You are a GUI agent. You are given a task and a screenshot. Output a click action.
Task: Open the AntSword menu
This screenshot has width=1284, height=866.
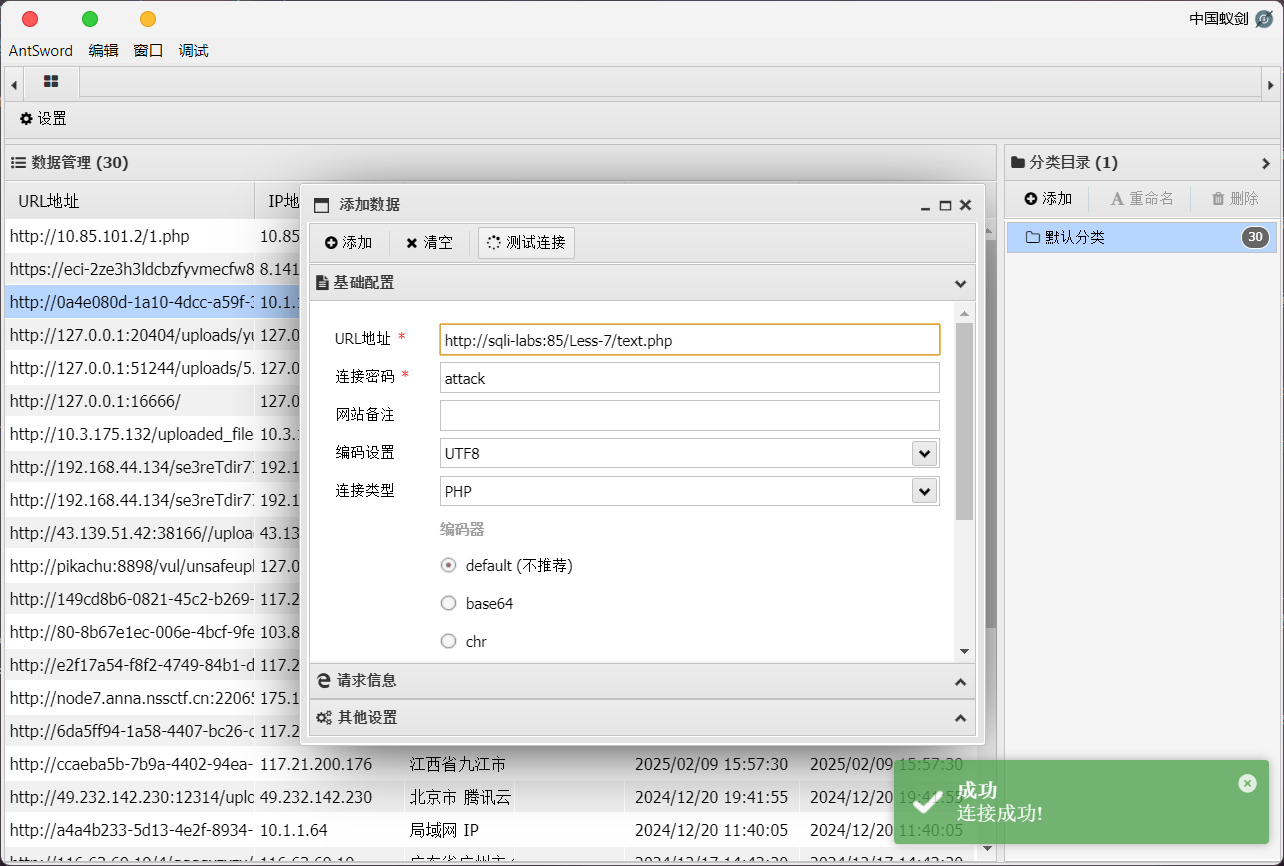(41, 50)
